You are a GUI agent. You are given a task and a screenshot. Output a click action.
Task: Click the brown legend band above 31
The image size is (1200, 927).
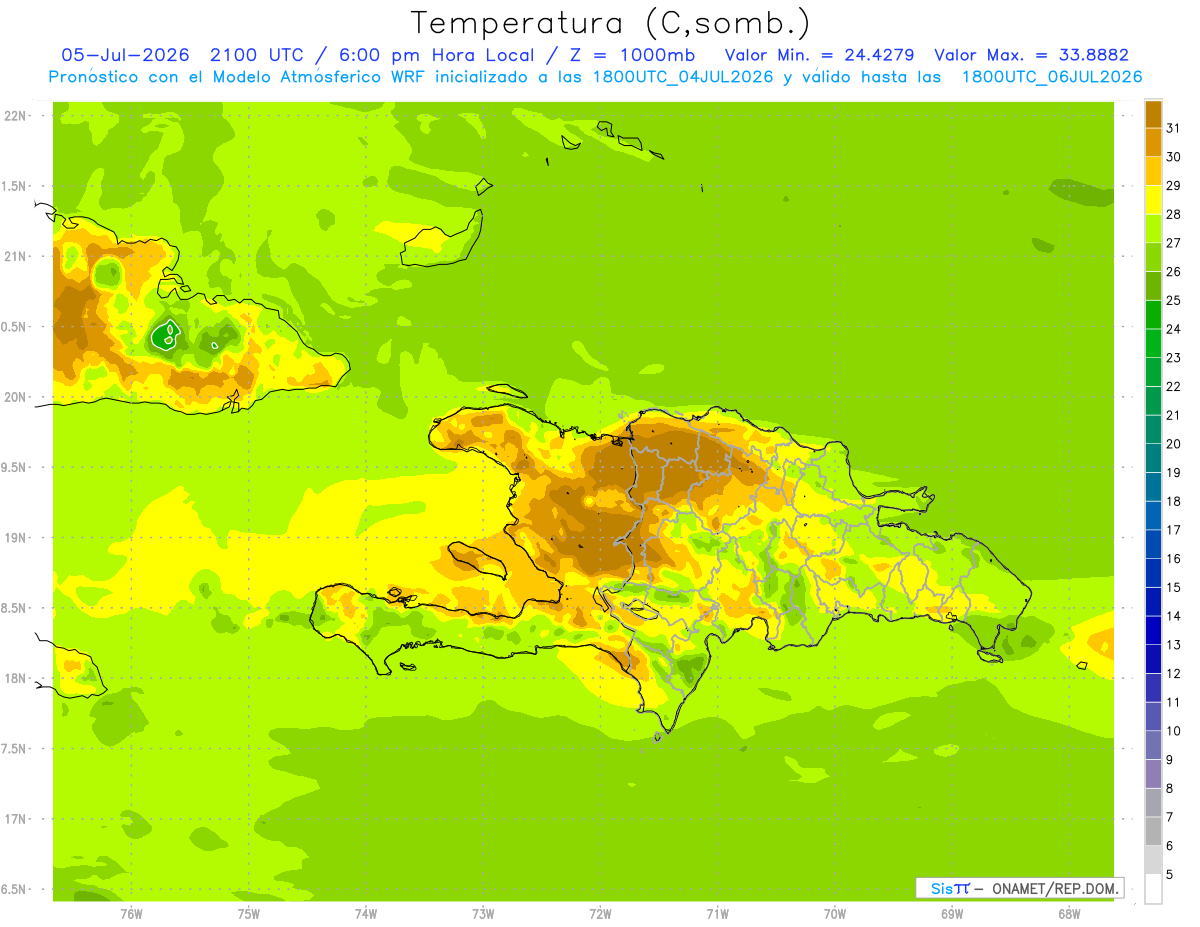pos(1153,114)
